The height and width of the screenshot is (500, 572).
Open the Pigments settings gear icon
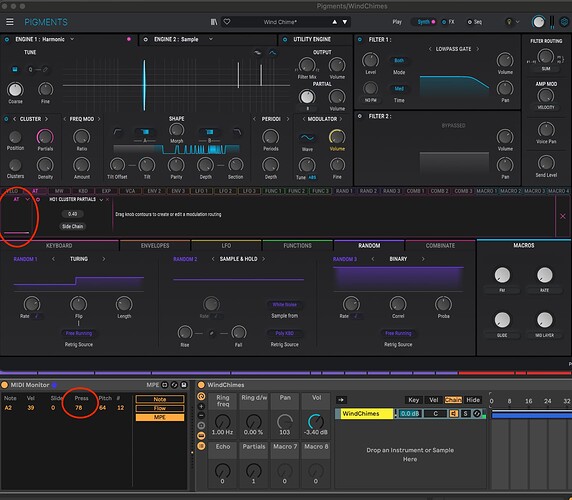tap(564, 22)
